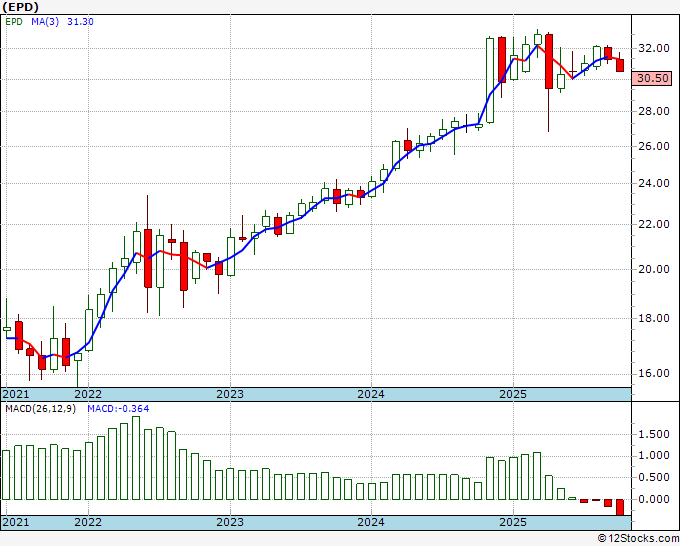The height and width of the screenshot is (546, 680).
Task: Click the (EPD) chart title
Action: 20,7
